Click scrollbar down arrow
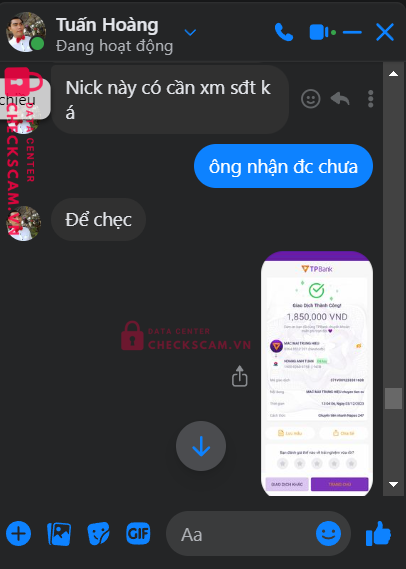 point(393,484)
